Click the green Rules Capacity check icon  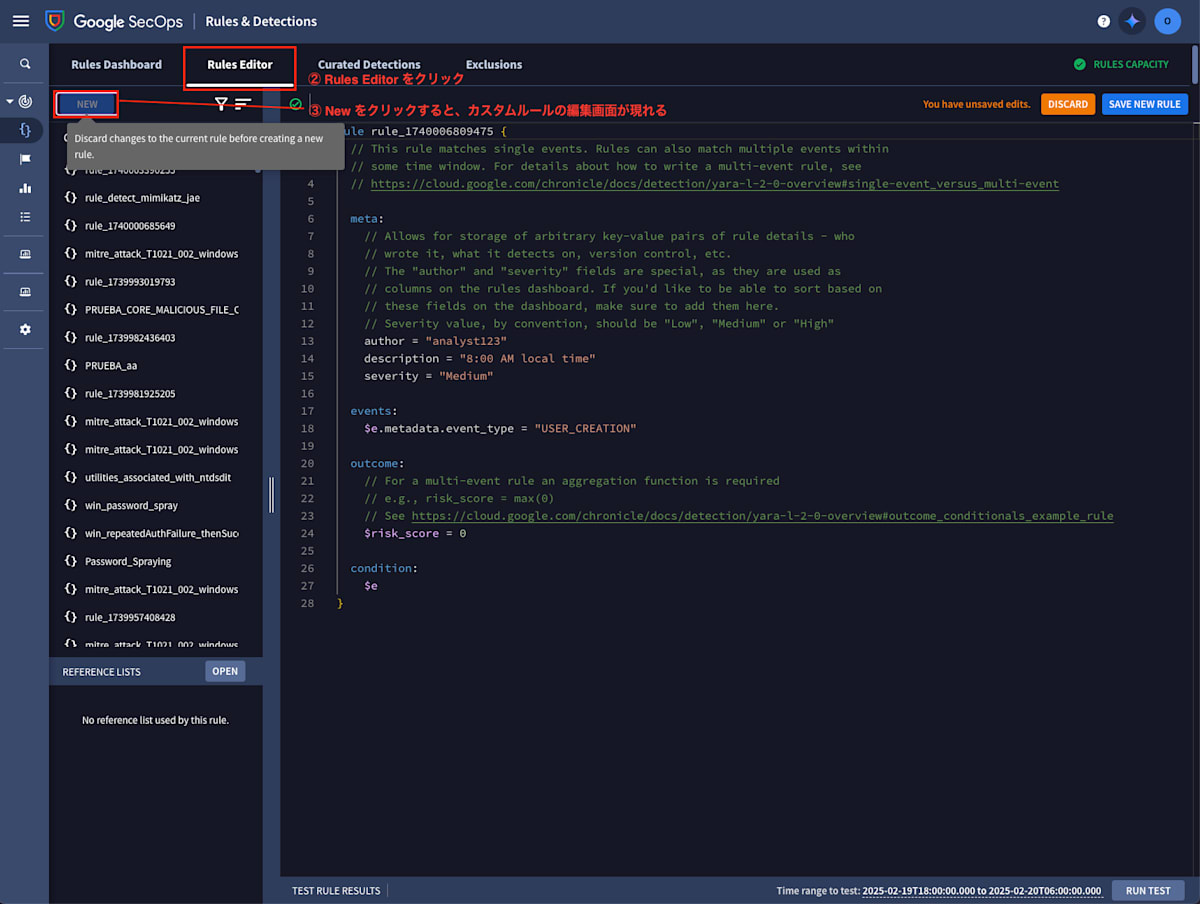tap(1079, 64)
